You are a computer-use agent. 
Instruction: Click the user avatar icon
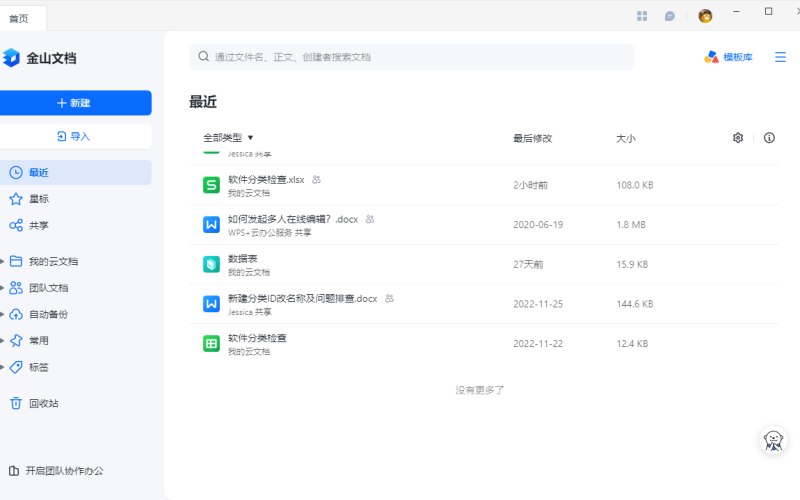[705, 16]
